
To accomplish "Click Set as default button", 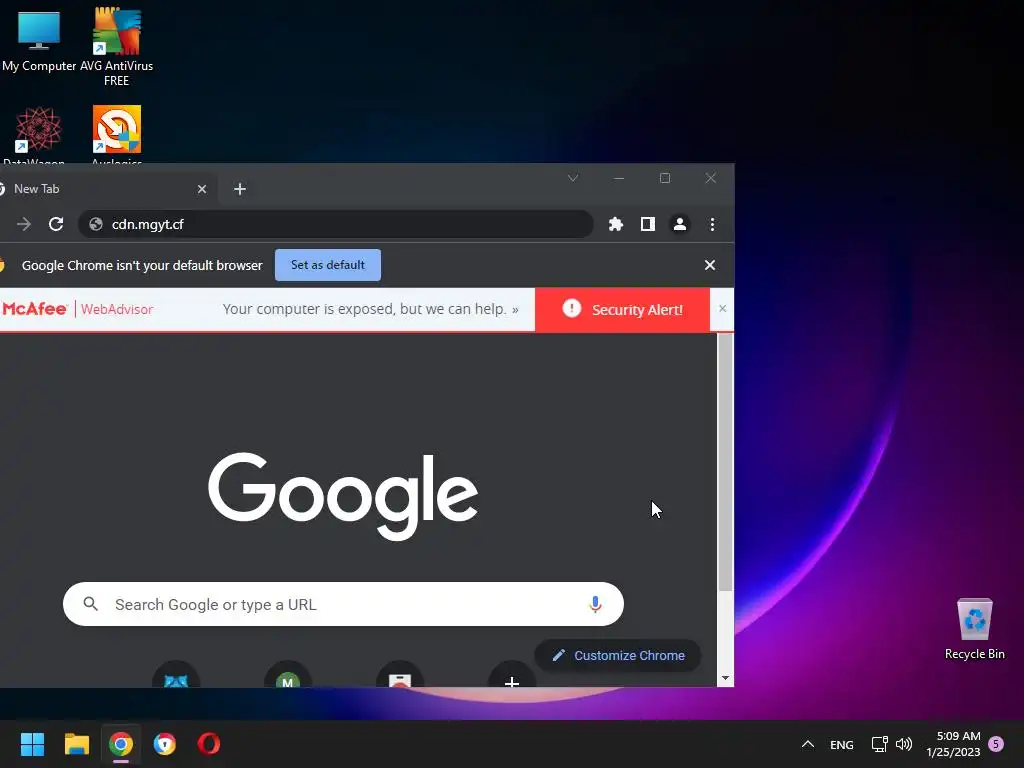I will tap(328, 264).
